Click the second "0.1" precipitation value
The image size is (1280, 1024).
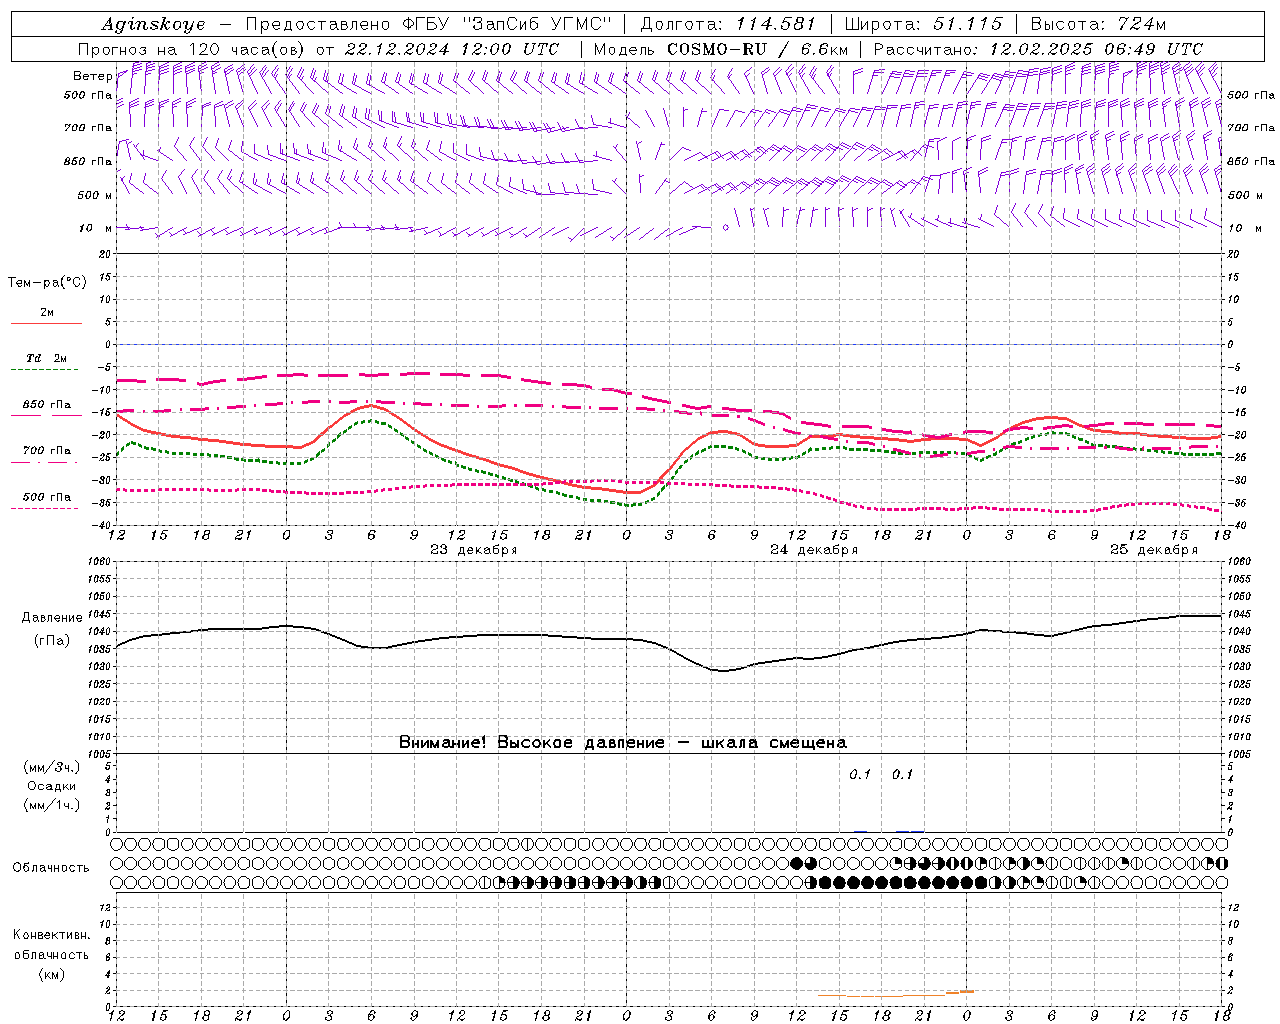point(902,774)
